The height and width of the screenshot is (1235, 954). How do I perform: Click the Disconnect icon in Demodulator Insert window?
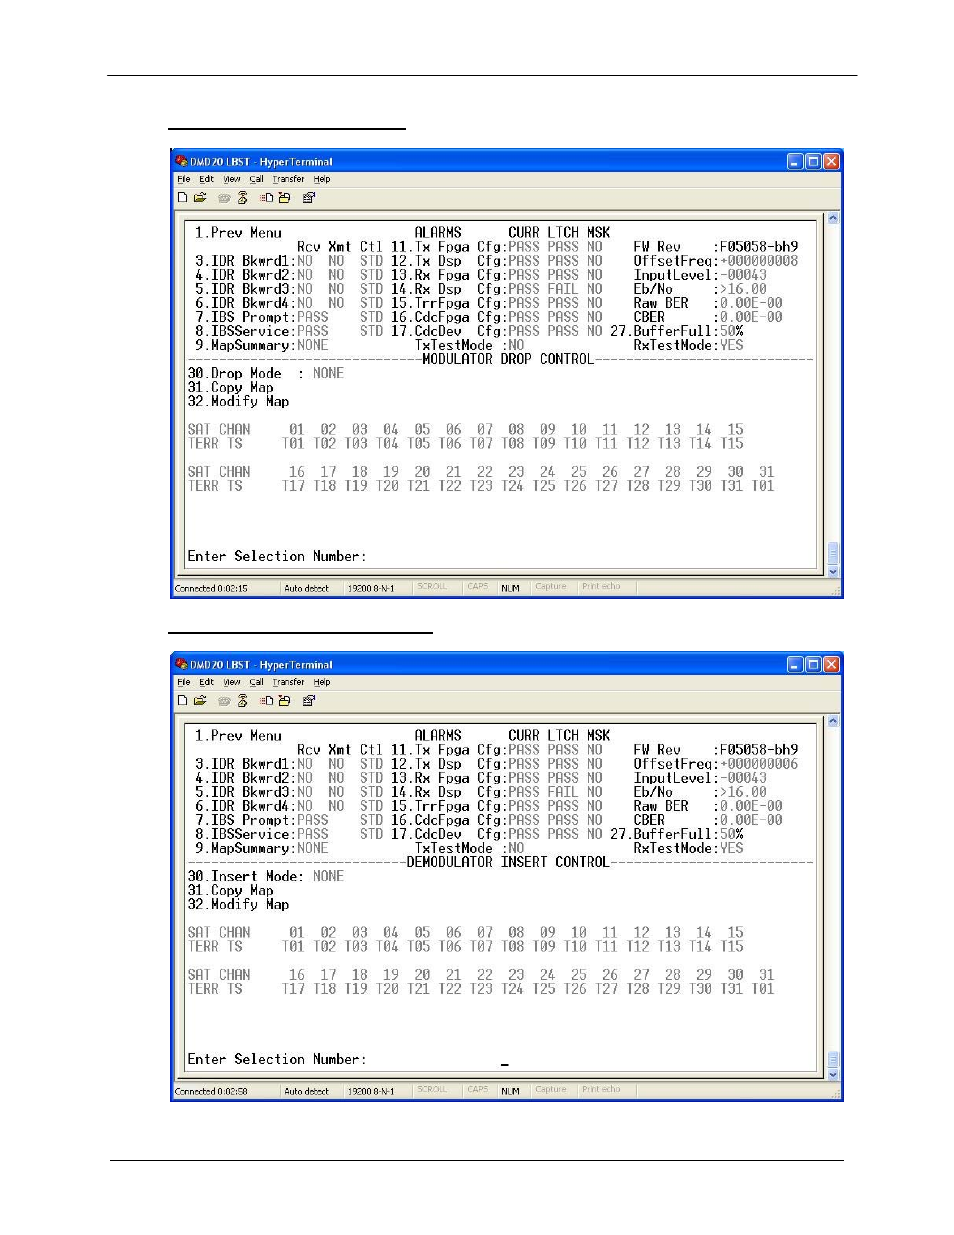pos(242,701)
